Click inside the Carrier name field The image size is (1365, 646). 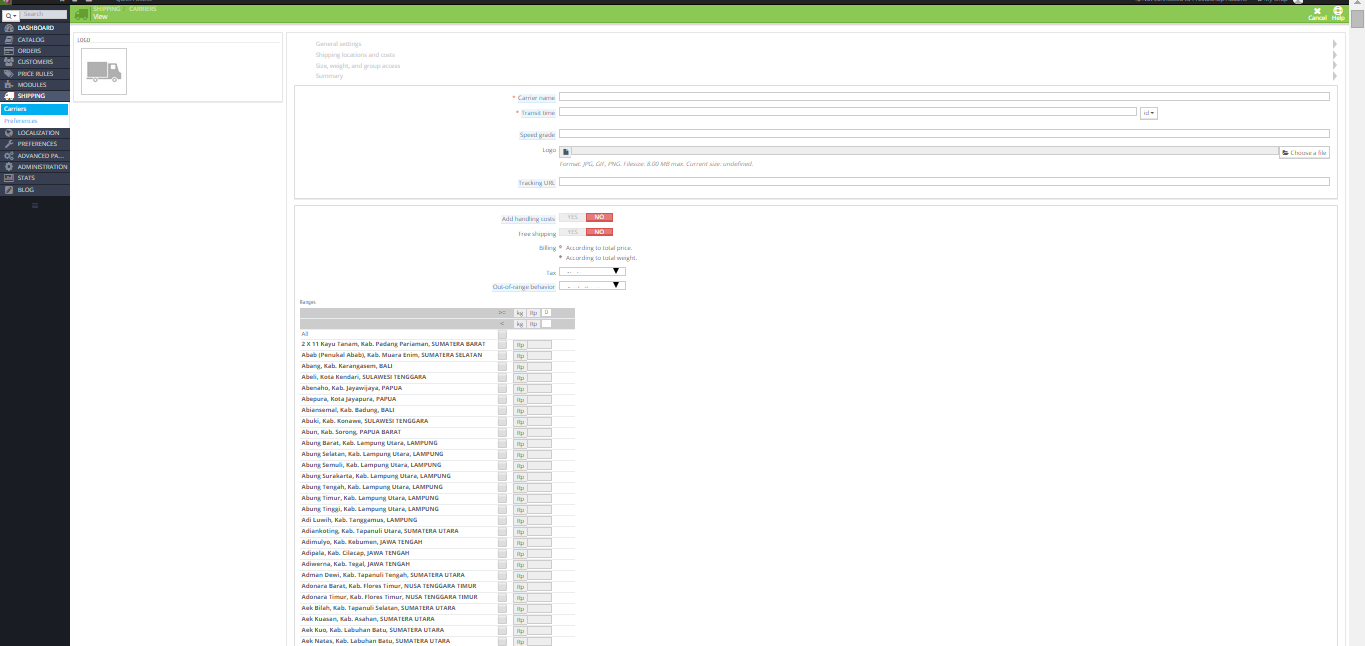pyautogui.click(x=944, y=97)
